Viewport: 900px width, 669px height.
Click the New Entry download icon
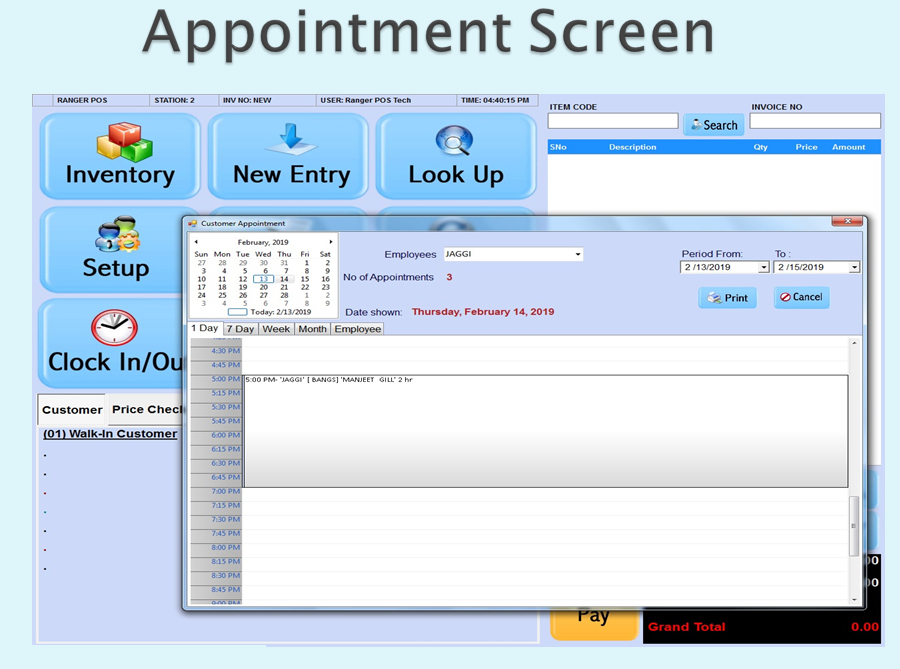tap(291, 140)
